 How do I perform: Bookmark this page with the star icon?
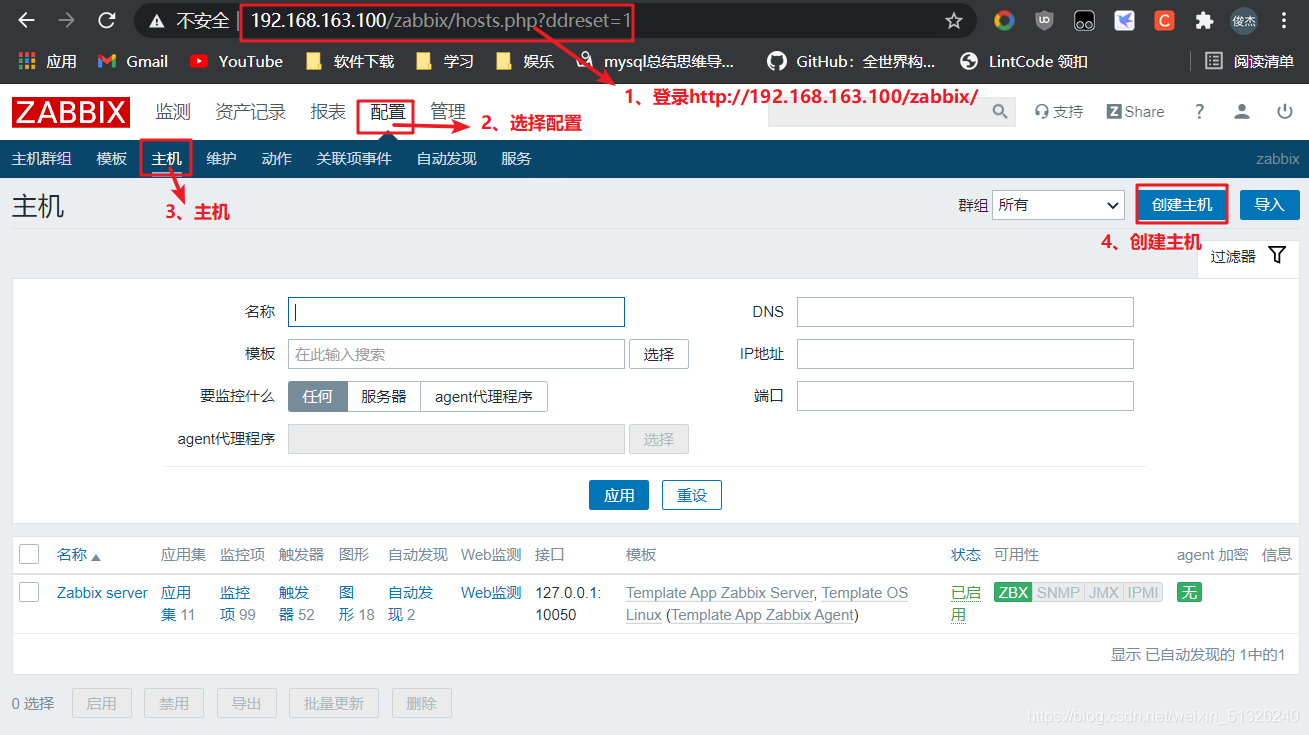953,21
